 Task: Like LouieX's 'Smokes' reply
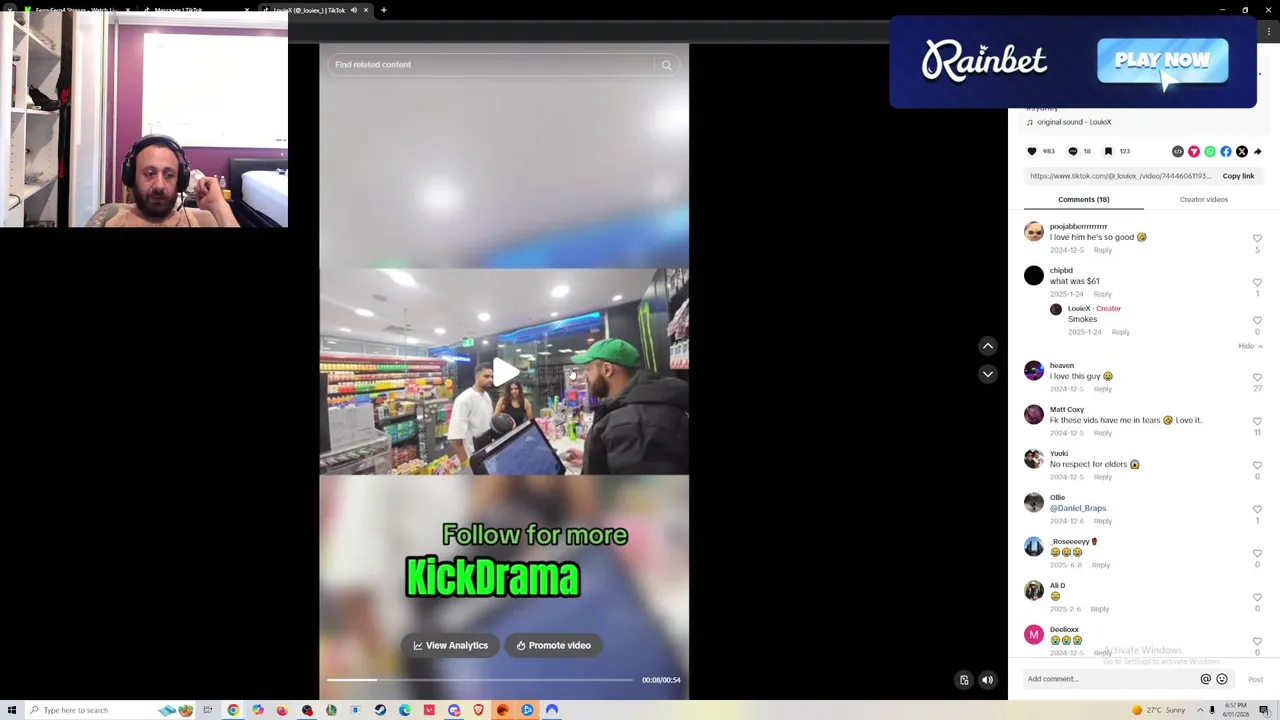[1257, 321]
